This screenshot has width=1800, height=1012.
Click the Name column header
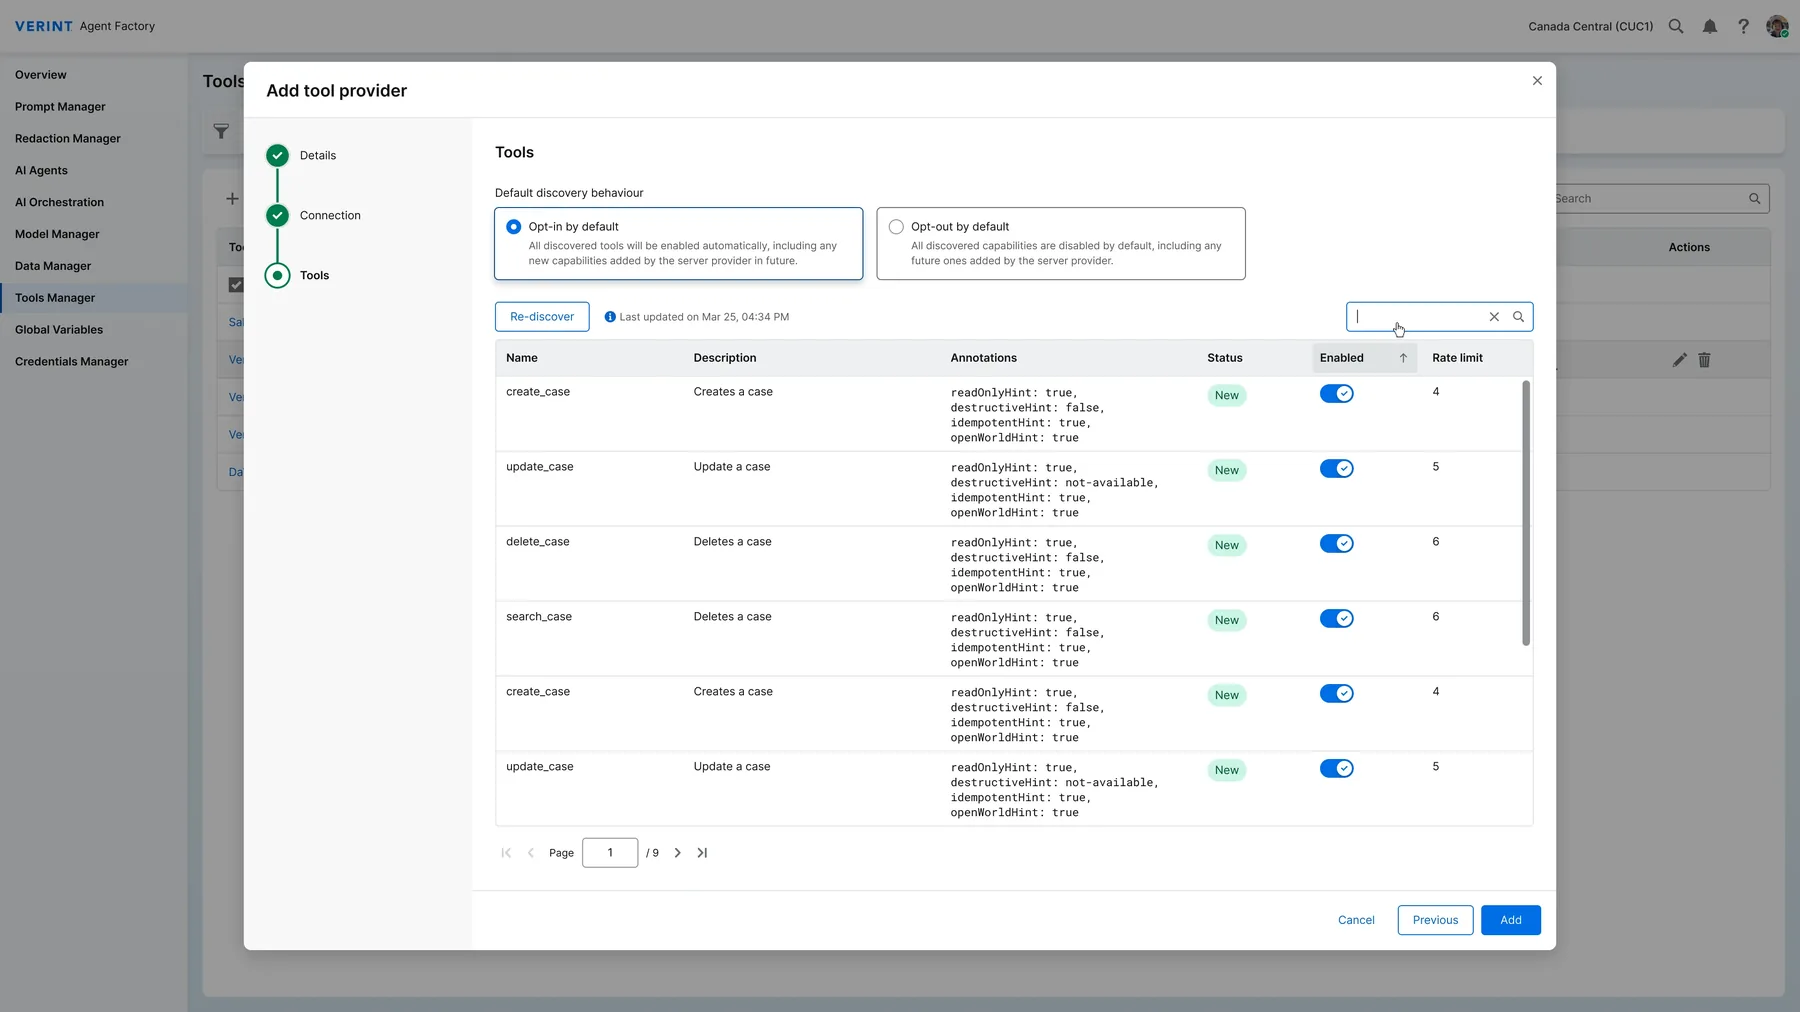pos(522,358)
